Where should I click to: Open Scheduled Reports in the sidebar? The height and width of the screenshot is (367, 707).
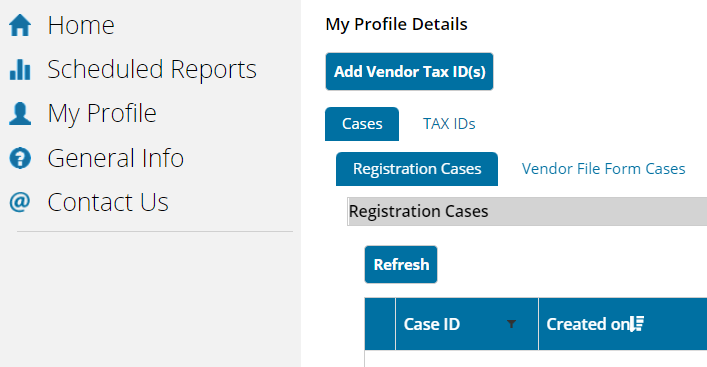pos(152,69)
